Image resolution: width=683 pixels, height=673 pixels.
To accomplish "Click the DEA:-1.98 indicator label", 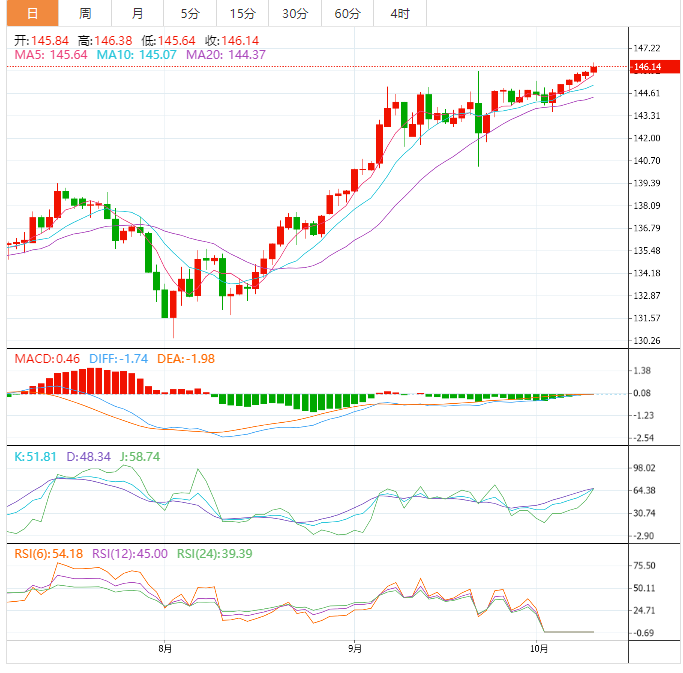I will pyautogui.click(x=186, y=359).
